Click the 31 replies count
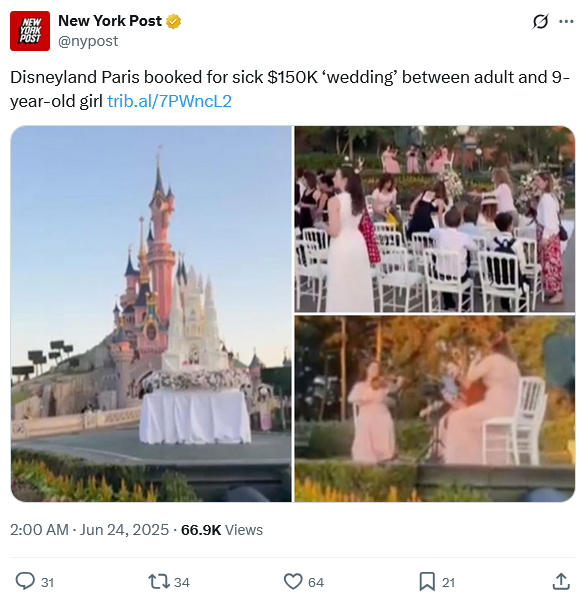Image resolution: width=579 pixels, height=612 pixels. click(48, 582)
